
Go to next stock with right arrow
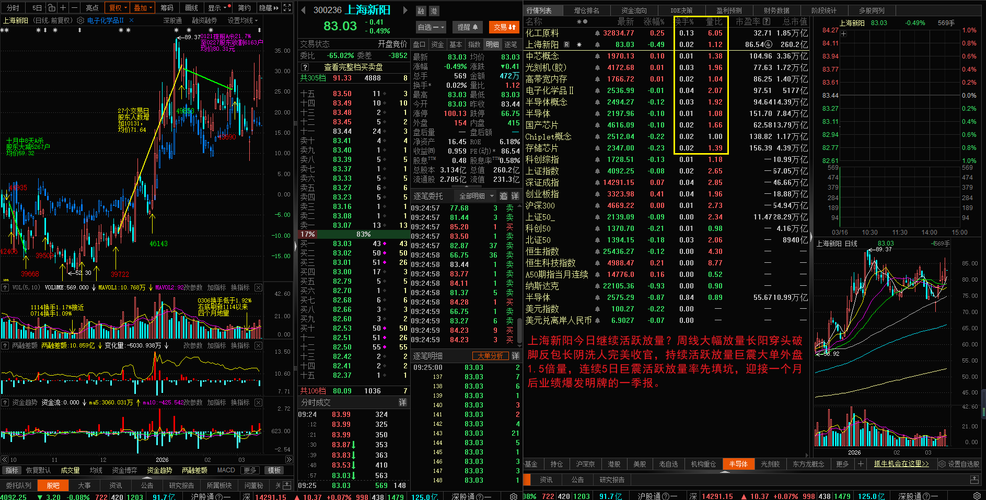tap(405, 10)
